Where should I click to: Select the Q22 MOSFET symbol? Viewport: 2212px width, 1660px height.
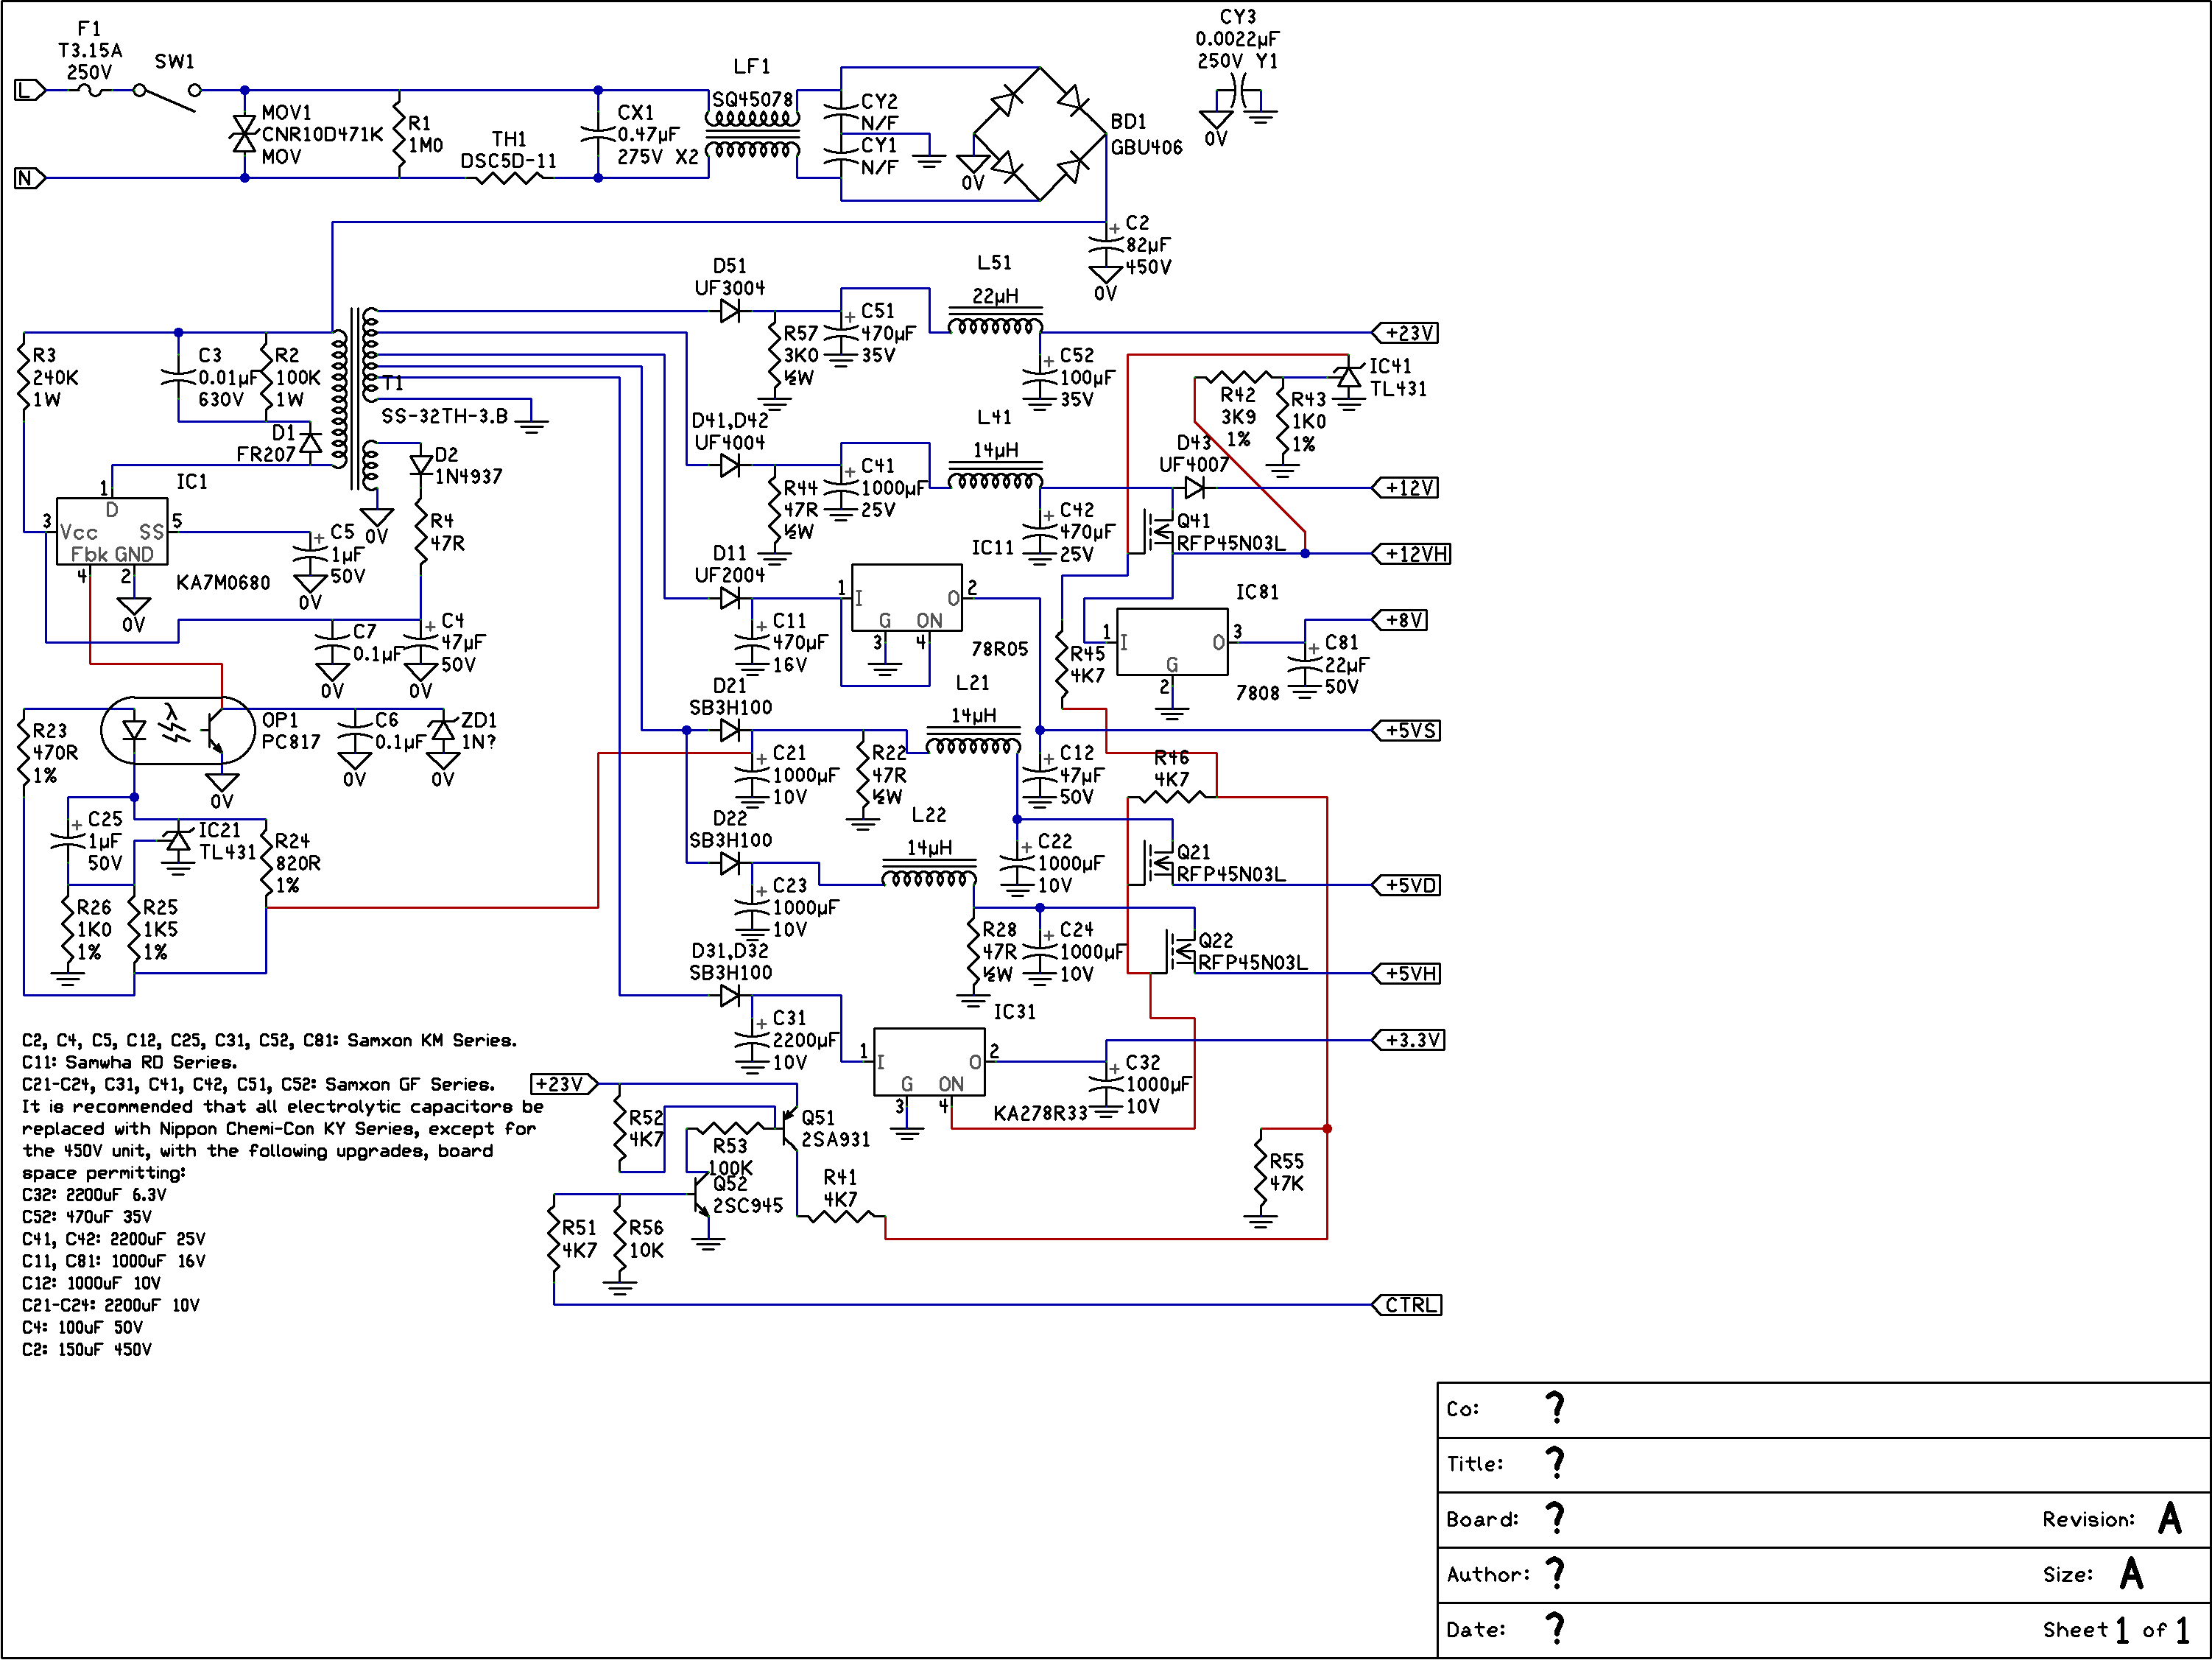pos(1177,950)
